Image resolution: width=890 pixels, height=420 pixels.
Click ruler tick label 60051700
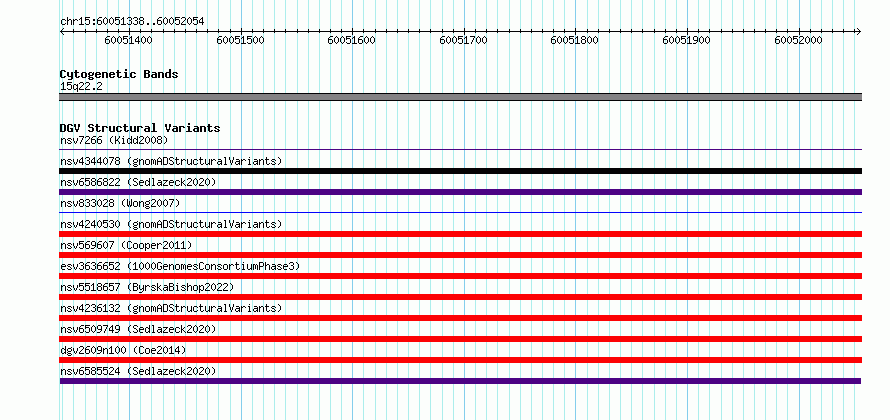pos(464,41)
